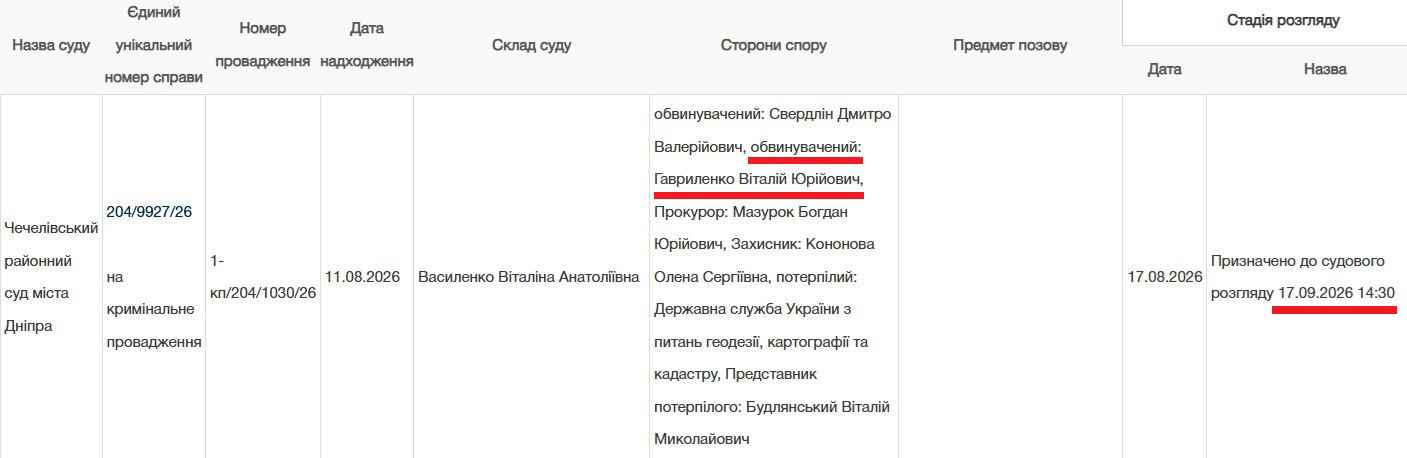1407x458 pixels.
Task: Click the 'Склад суду' column header
Action: (532, 46)
